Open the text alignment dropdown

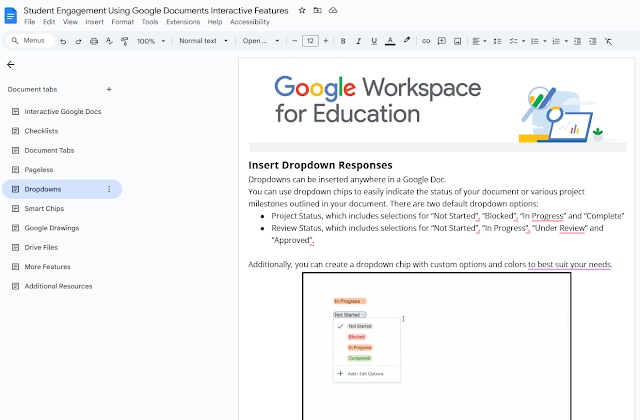[479, 41]
